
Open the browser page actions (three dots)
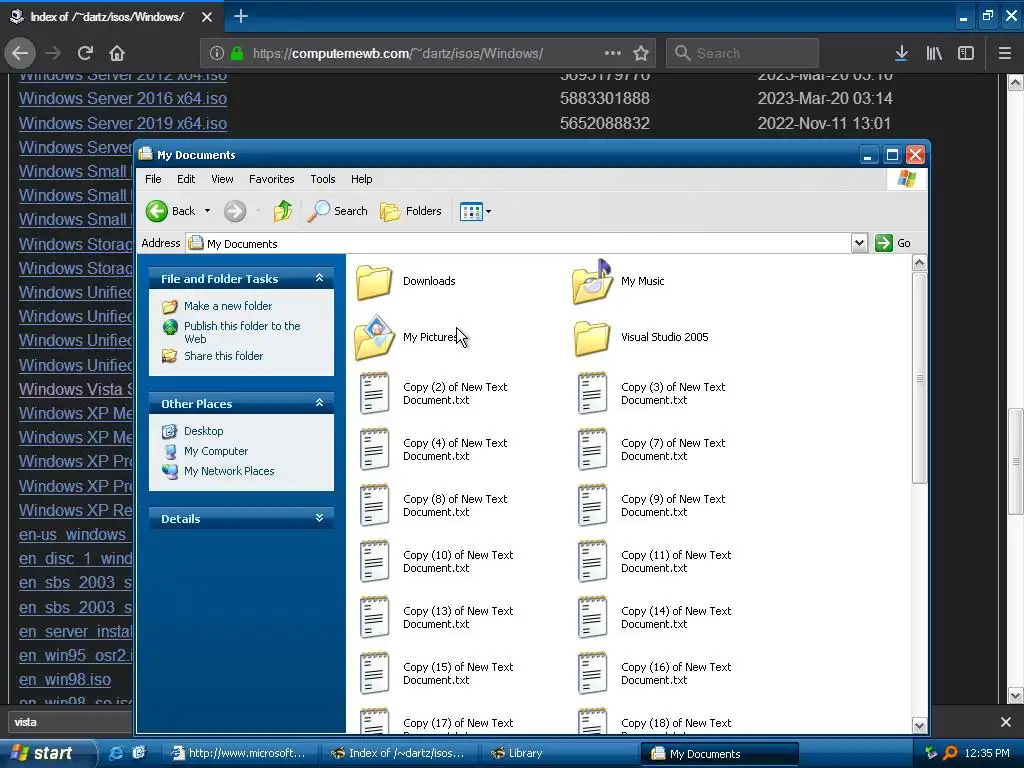(x=613, y=54)
